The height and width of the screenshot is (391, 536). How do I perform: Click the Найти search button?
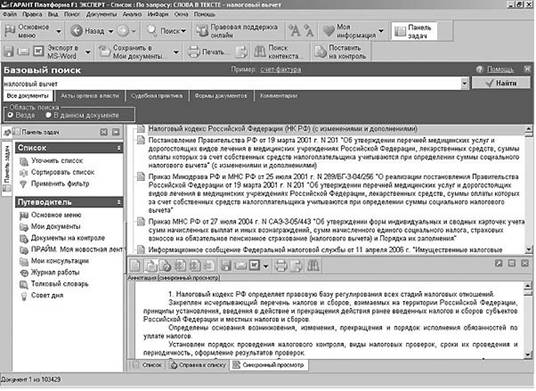coord(501,83)
